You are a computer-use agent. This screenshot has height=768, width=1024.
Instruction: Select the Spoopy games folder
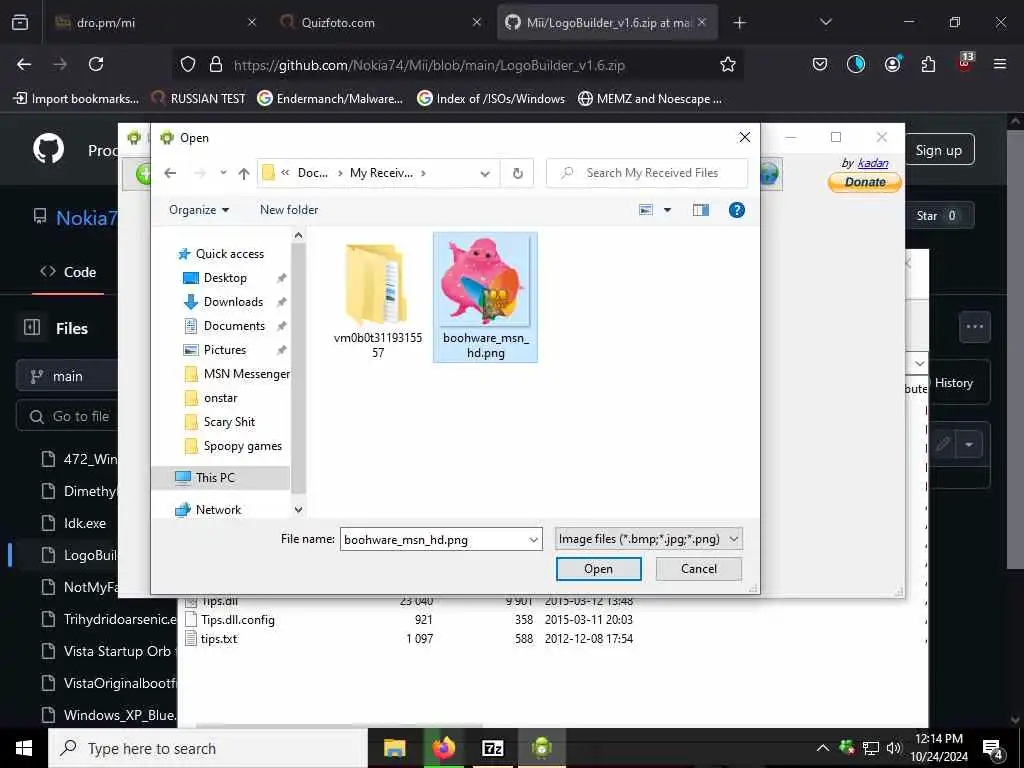click(x=242, y=446)
